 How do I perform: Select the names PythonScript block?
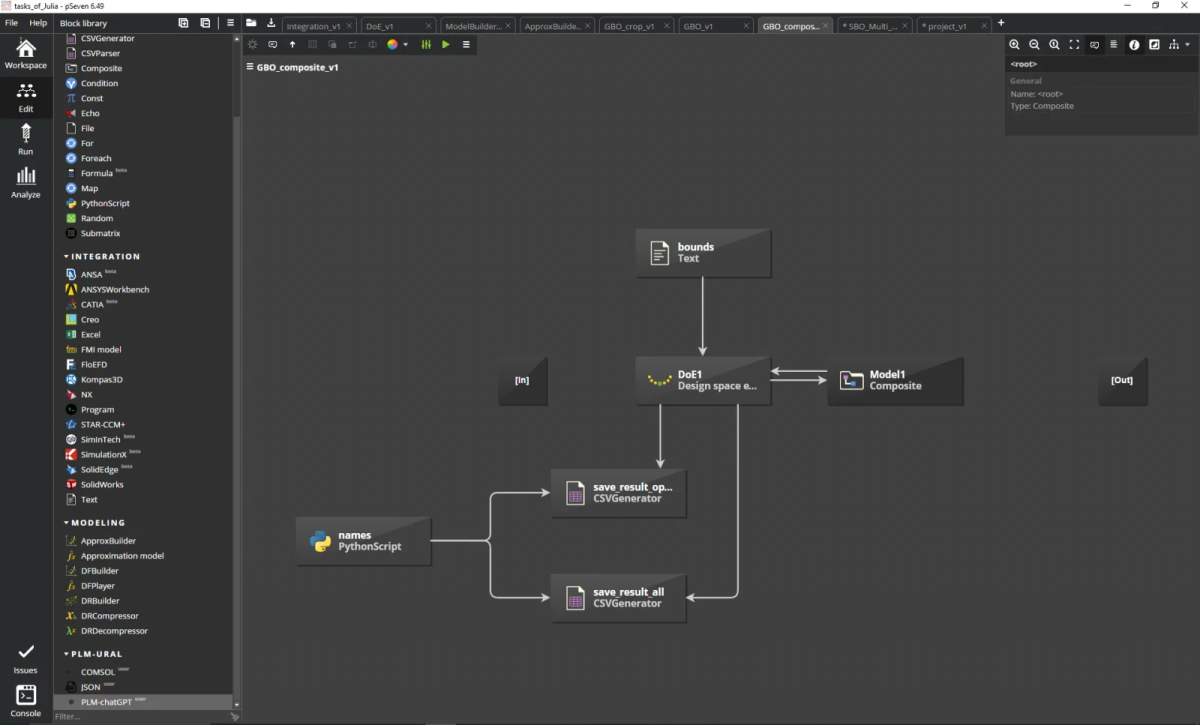pos(363,541)
